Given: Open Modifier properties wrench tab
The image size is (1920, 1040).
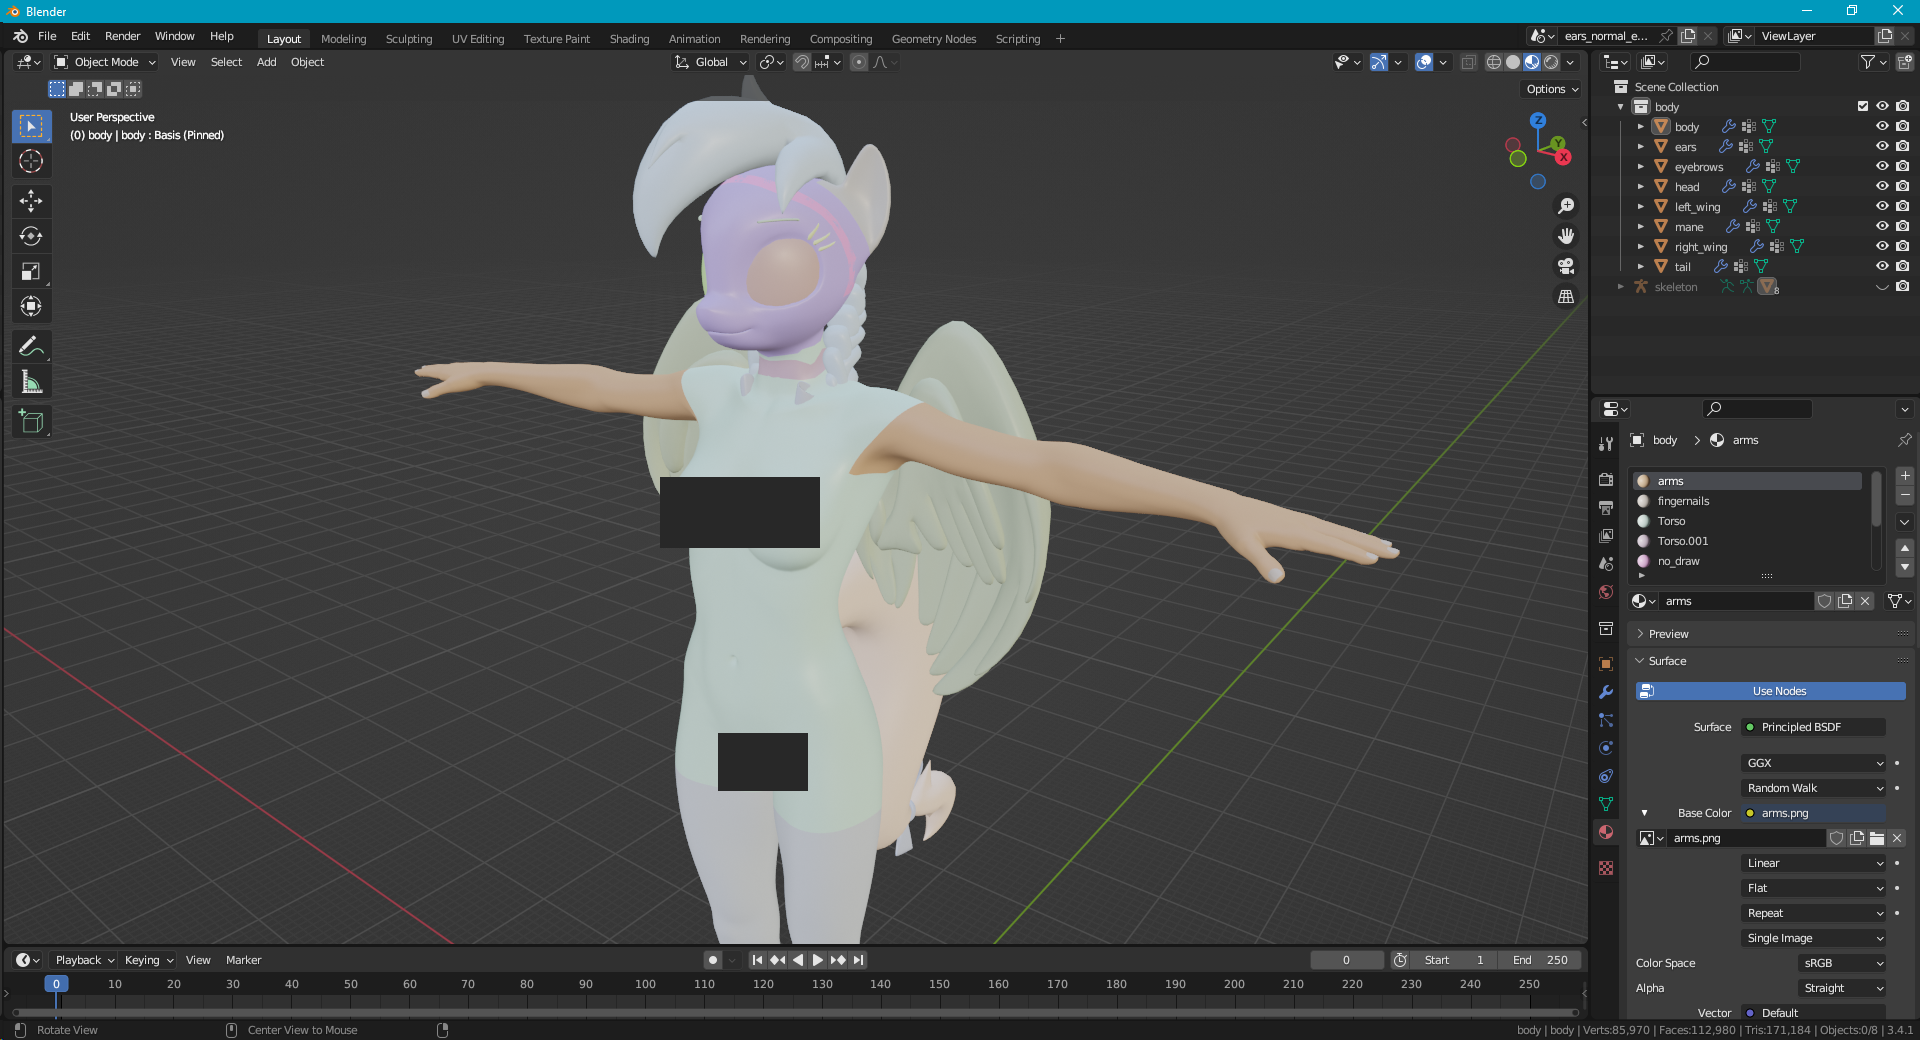Looking at the screenshot, I should 1606,692.
